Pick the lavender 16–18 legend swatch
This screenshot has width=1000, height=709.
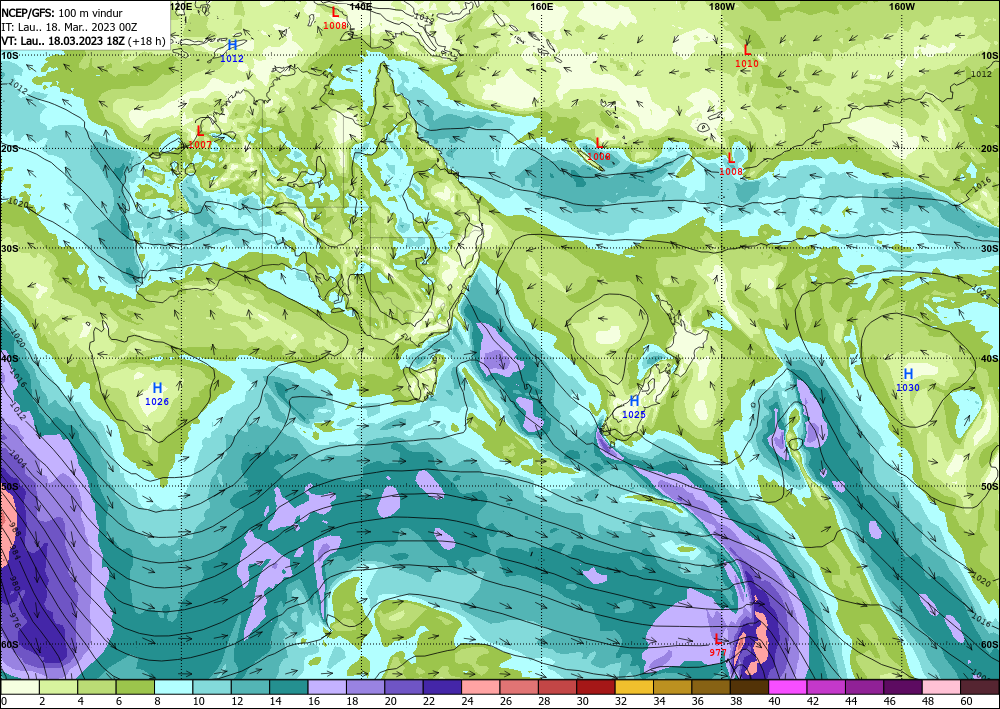(327, 687)
